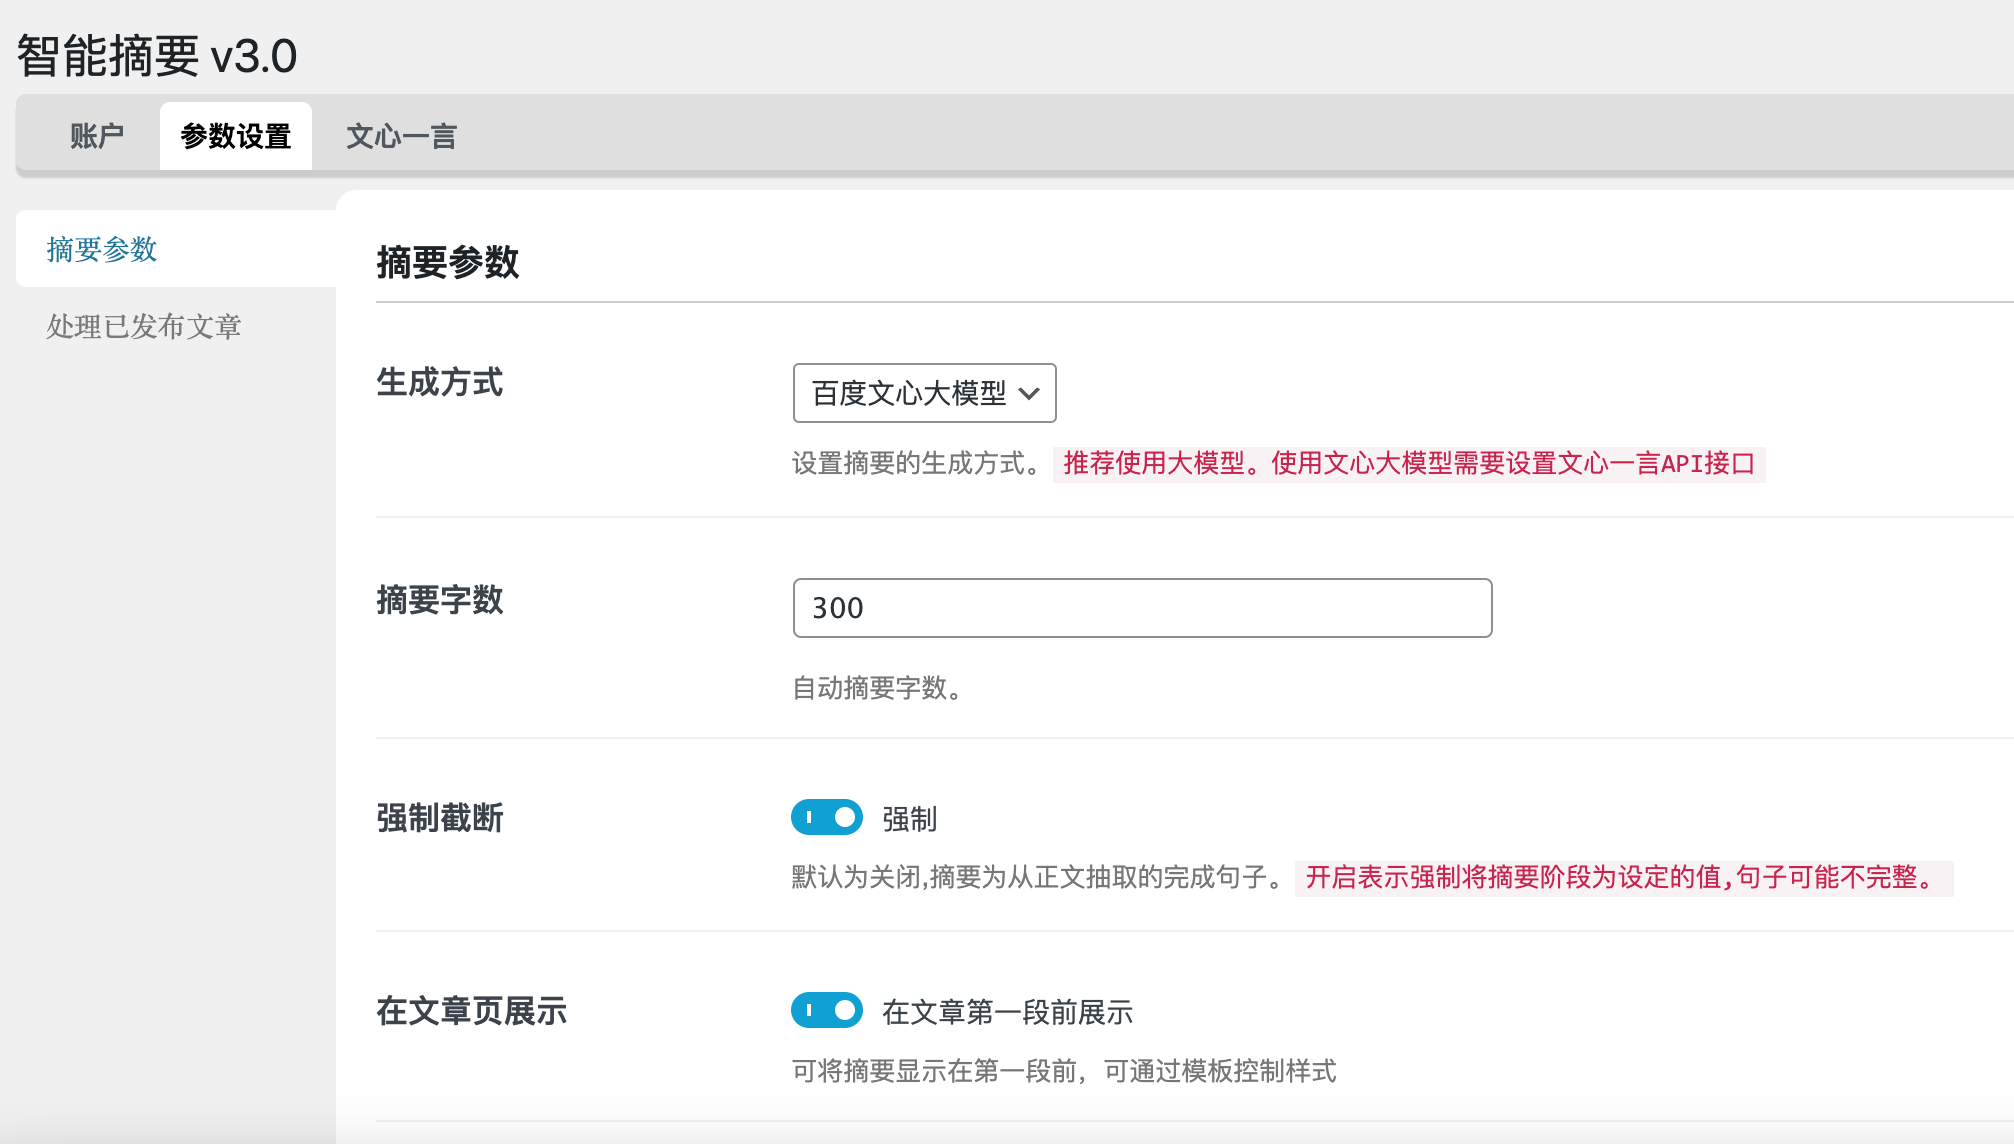Select the 参数设置 tab
The width and height of the screenshot is (2014, 1144).
click(x=235, y=134)
